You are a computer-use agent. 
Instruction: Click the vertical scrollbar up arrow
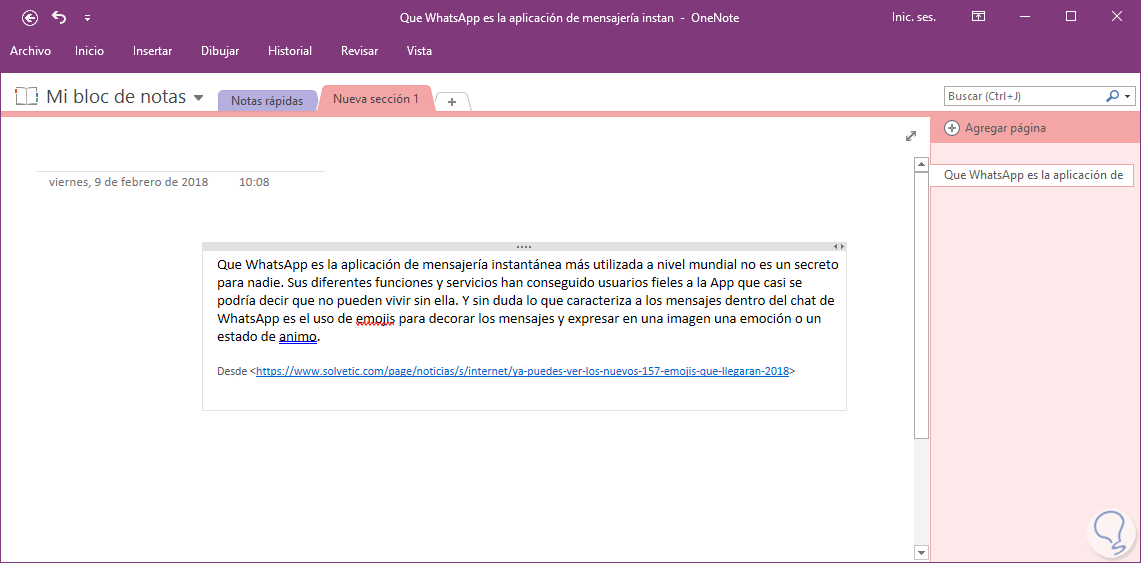click(x=921, y=166)
